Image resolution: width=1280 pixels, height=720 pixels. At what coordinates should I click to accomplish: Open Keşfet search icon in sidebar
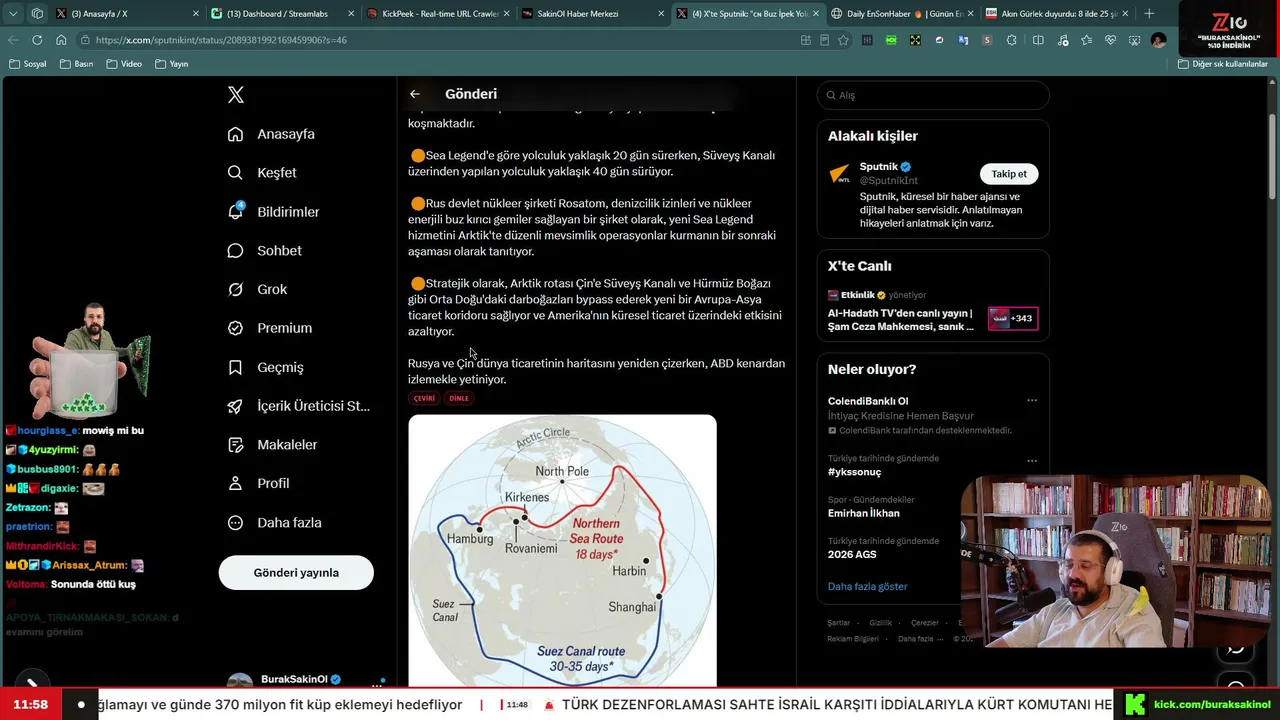(x=235, y=173)
